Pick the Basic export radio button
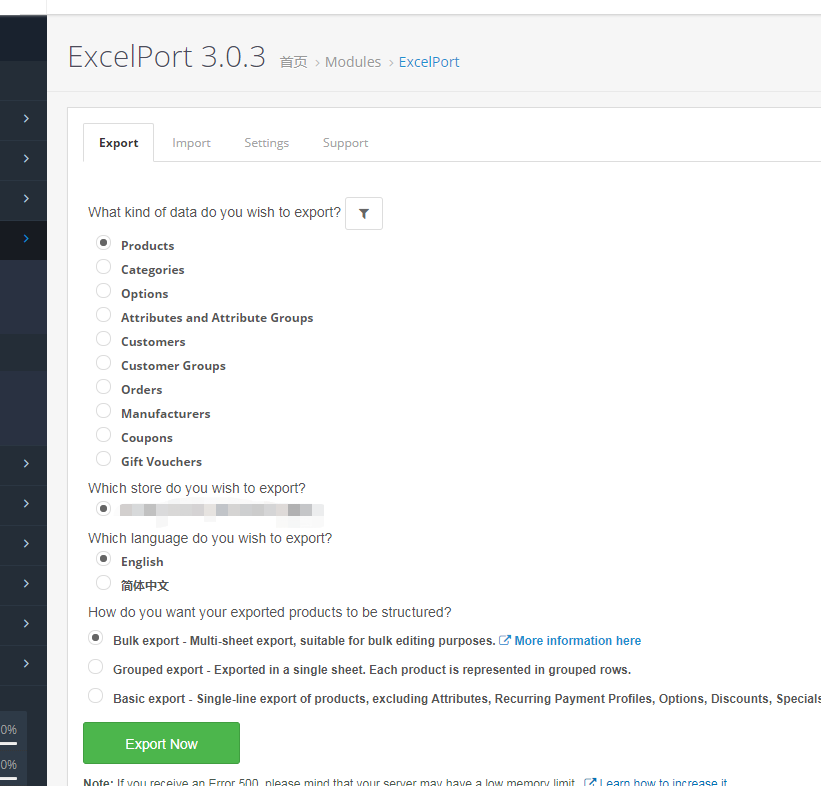This screenshot has height=786, width=821. (x=95, y=696)
